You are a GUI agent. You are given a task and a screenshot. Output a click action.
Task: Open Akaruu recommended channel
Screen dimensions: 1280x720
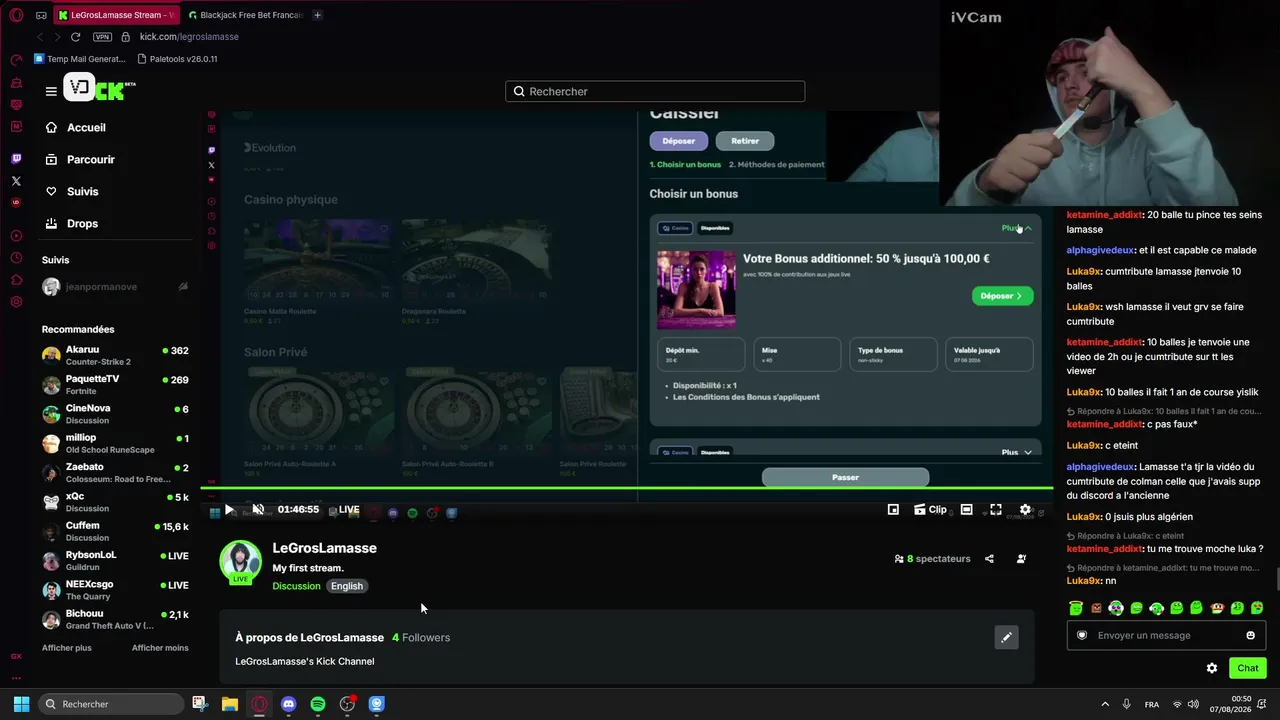pos(115,356)
